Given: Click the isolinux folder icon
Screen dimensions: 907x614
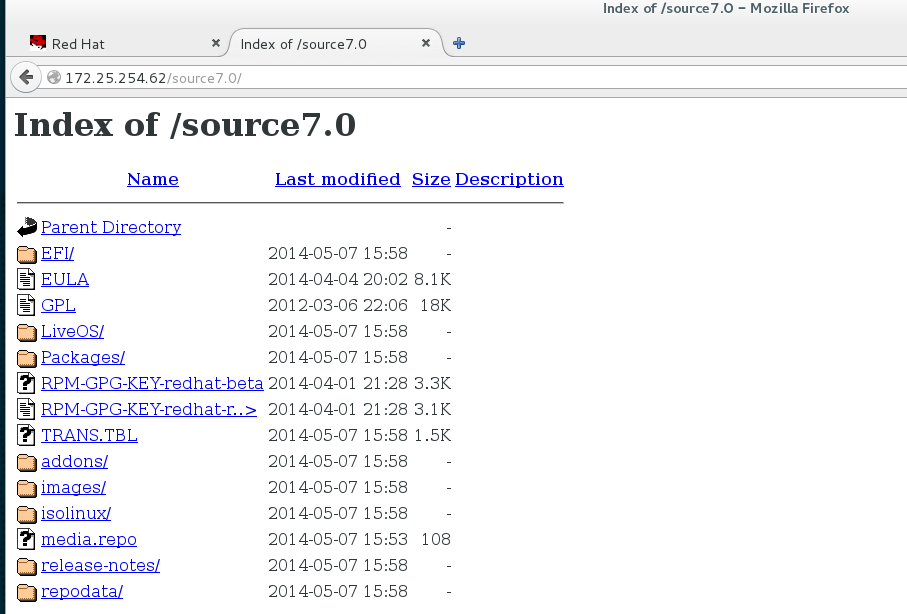Looking at the screenshot, I should 27,514.
